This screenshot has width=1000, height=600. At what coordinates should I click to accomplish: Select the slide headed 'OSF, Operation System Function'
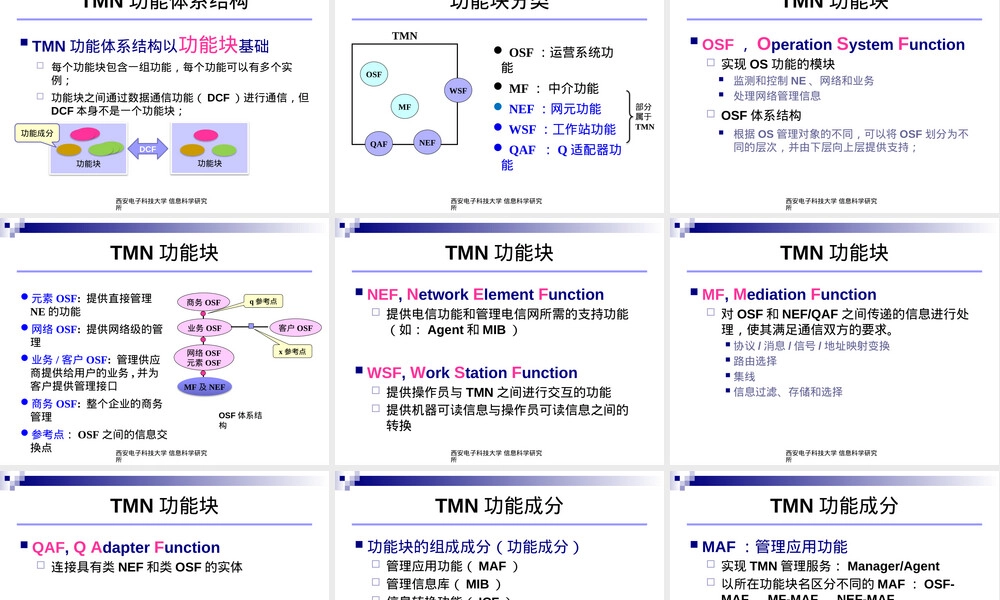click(834, 106)
